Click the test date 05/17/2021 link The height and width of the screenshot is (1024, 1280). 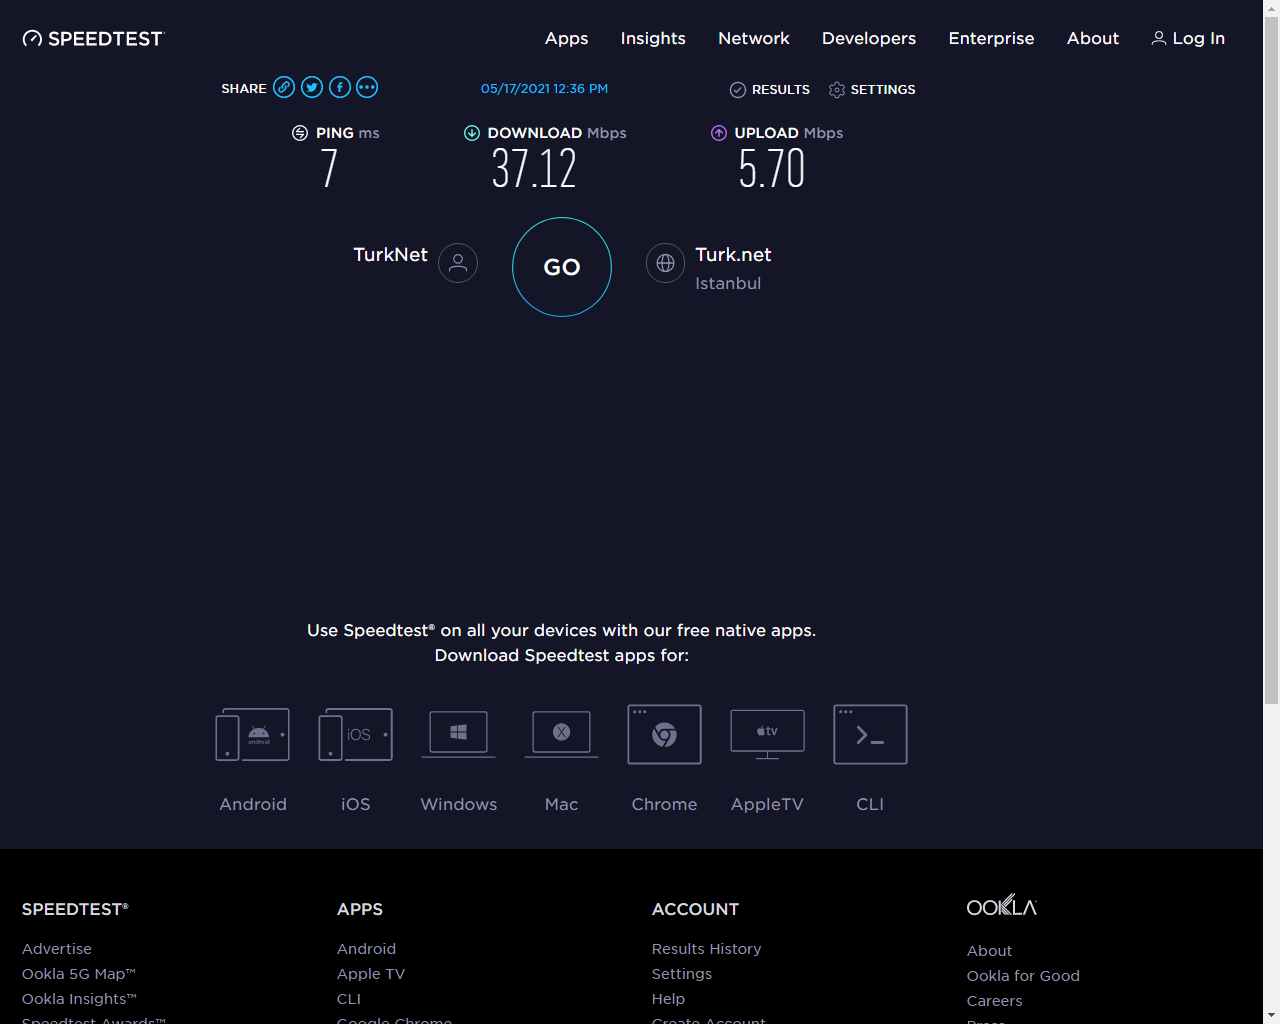point(544,88)
